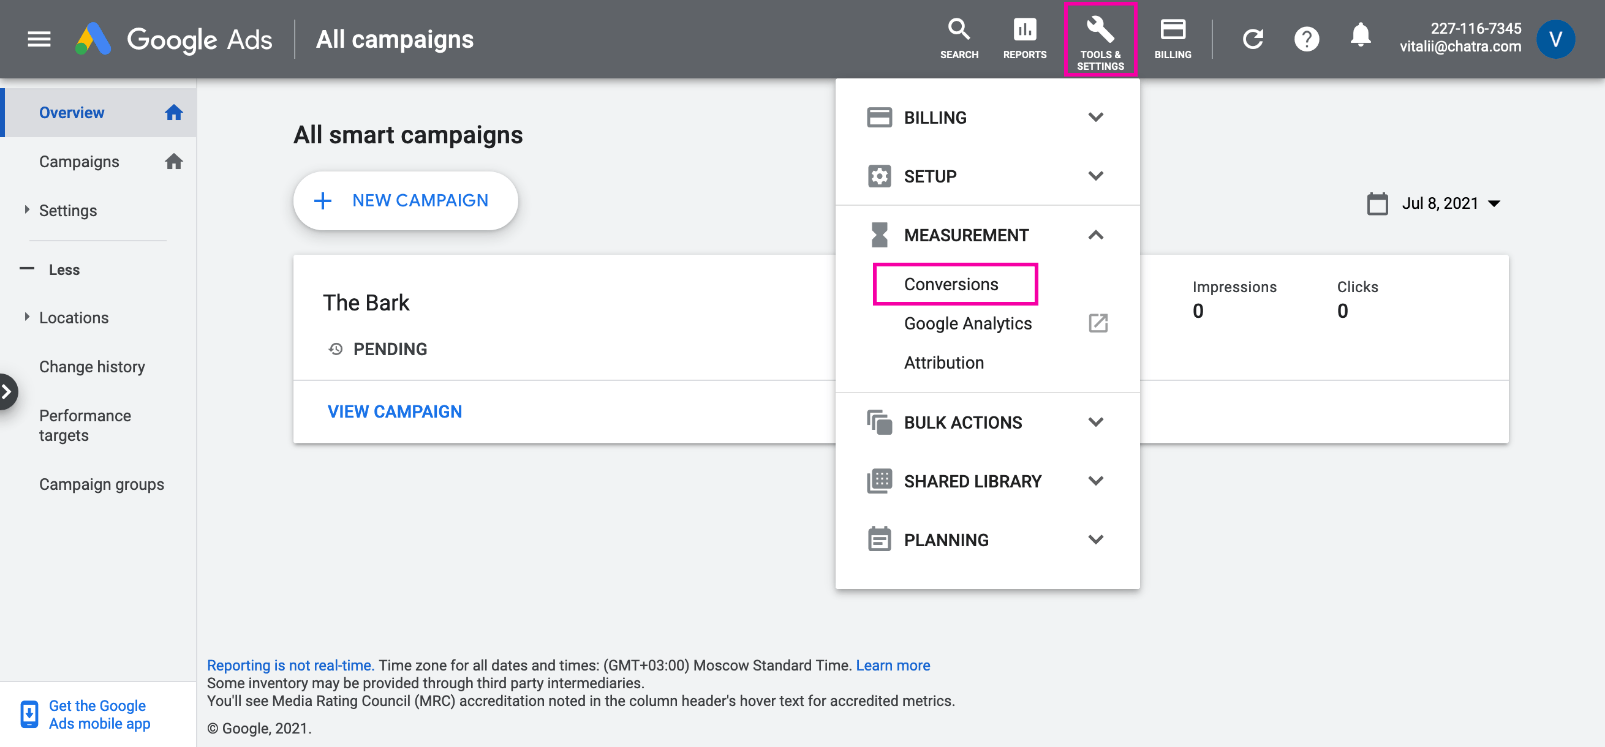
Task: Select Attribution menu item
Action: coord(944,363)
